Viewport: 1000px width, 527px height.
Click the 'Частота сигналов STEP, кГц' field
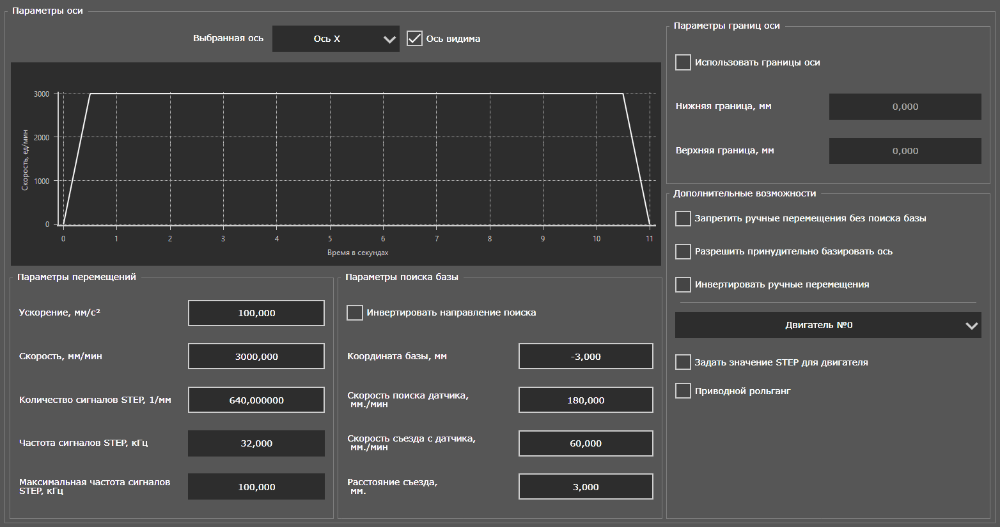(256, 443)
